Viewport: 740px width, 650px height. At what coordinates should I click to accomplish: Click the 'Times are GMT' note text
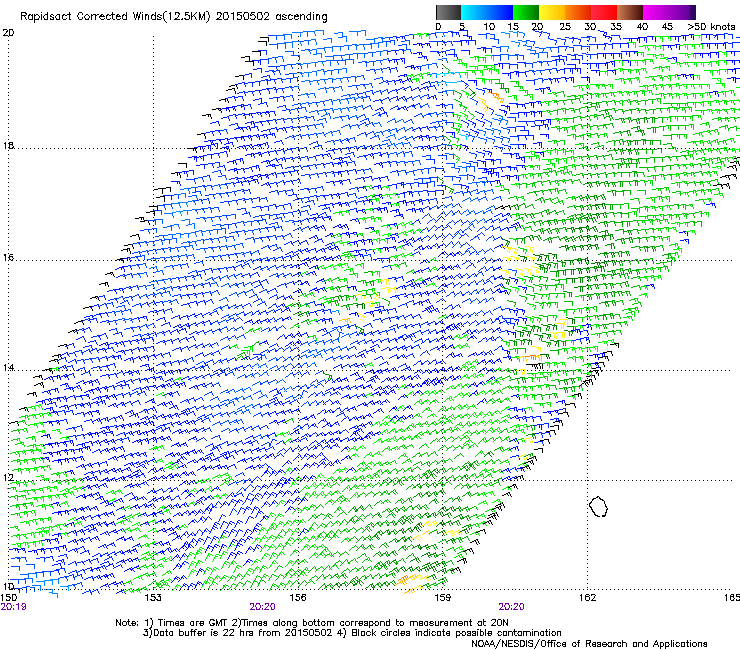click(x=192, y=623)
